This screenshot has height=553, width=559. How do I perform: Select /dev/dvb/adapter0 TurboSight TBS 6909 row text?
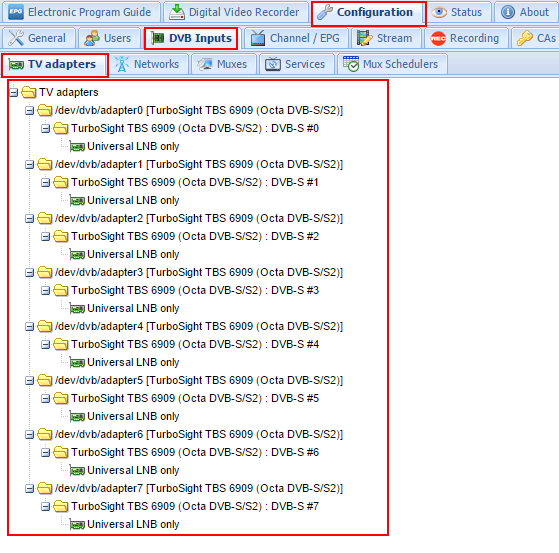click(199, 111)
